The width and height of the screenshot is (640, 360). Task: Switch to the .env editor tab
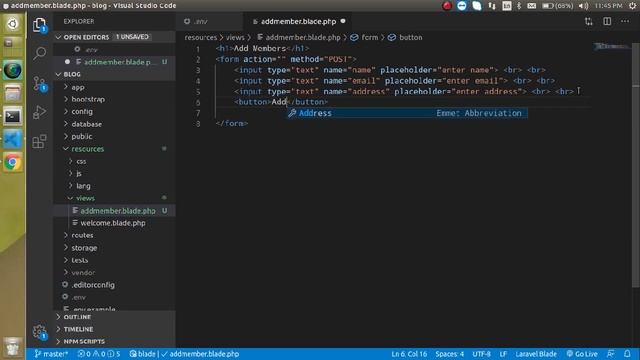(x=210, y=21)
